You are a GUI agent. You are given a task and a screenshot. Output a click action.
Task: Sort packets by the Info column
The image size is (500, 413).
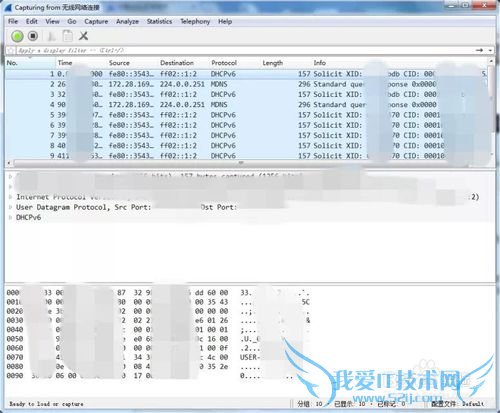point(399,63)
